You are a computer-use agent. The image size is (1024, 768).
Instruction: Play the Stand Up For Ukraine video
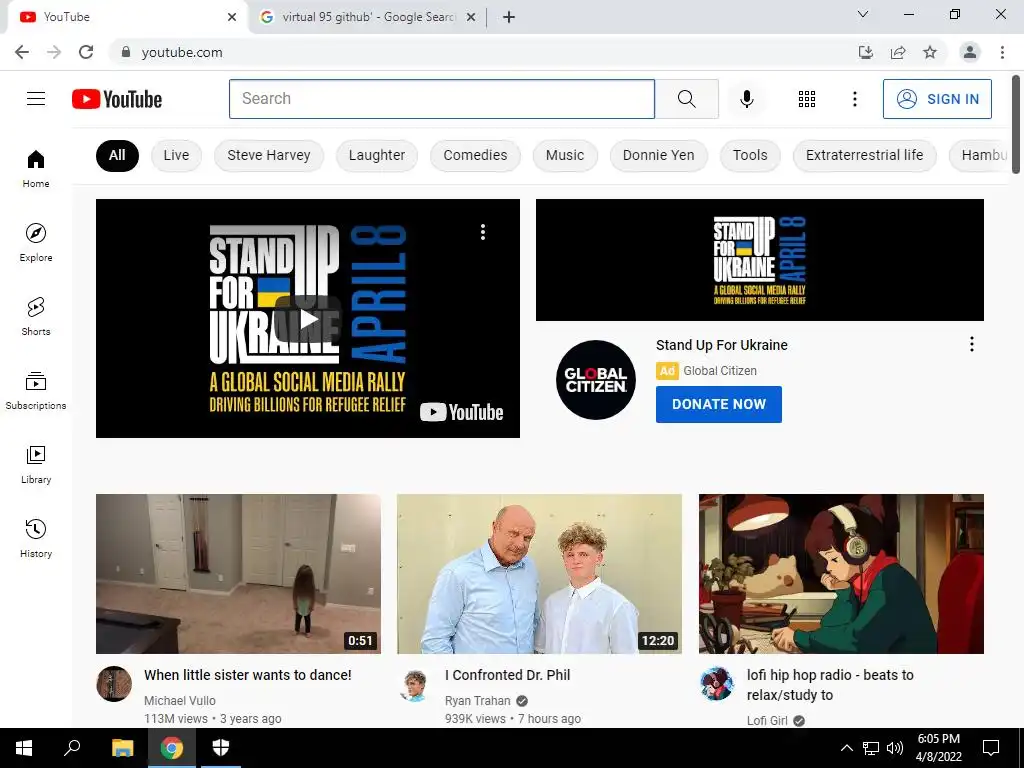(x=308, y=319)
